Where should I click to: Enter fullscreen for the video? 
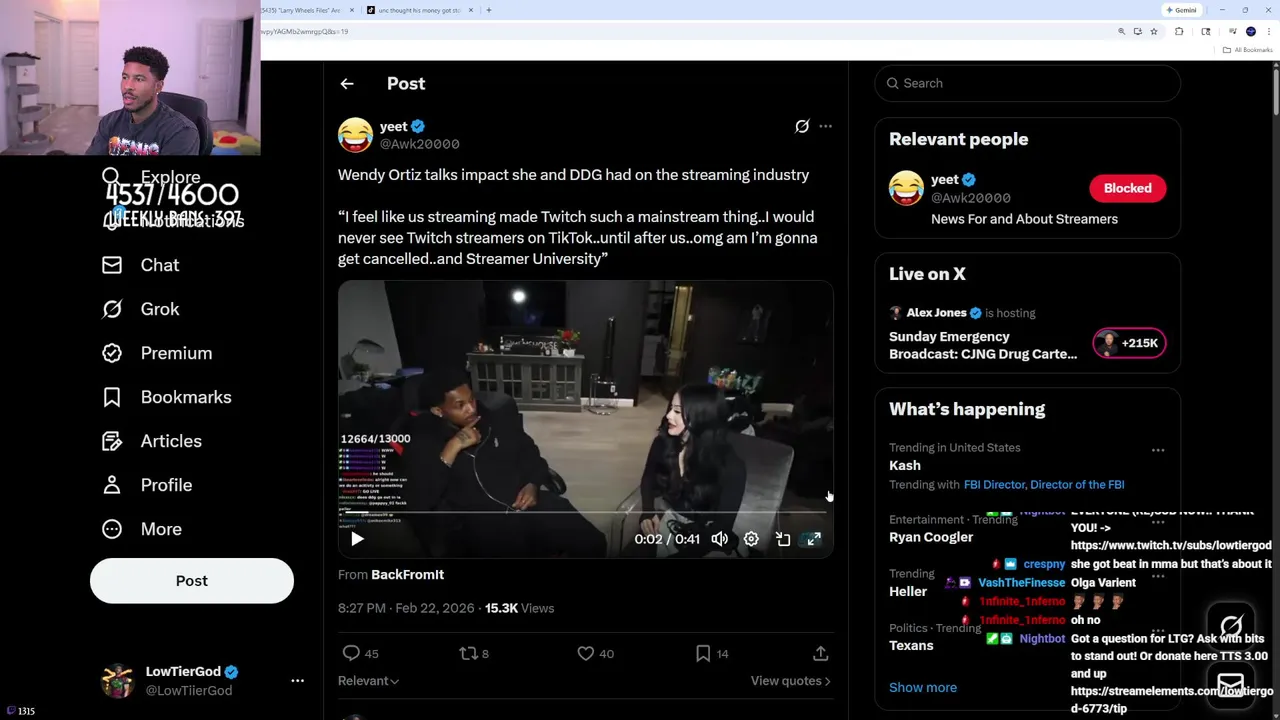pos(814,539)
